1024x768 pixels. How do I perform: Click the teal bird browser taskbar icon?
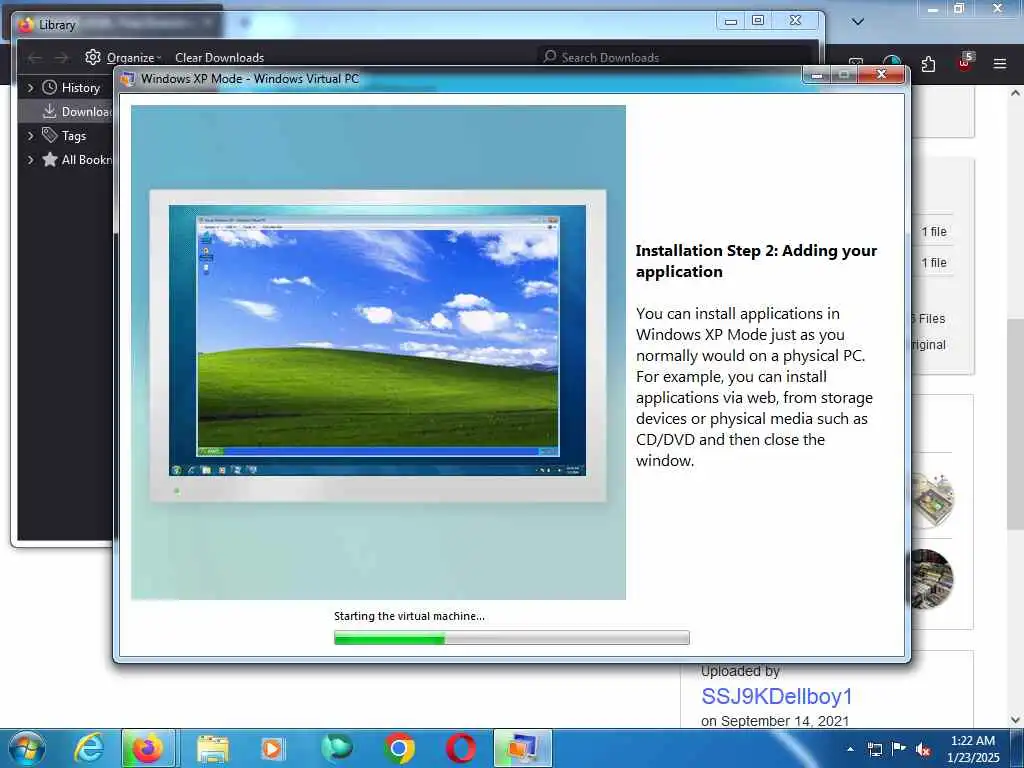coord(336,748)
